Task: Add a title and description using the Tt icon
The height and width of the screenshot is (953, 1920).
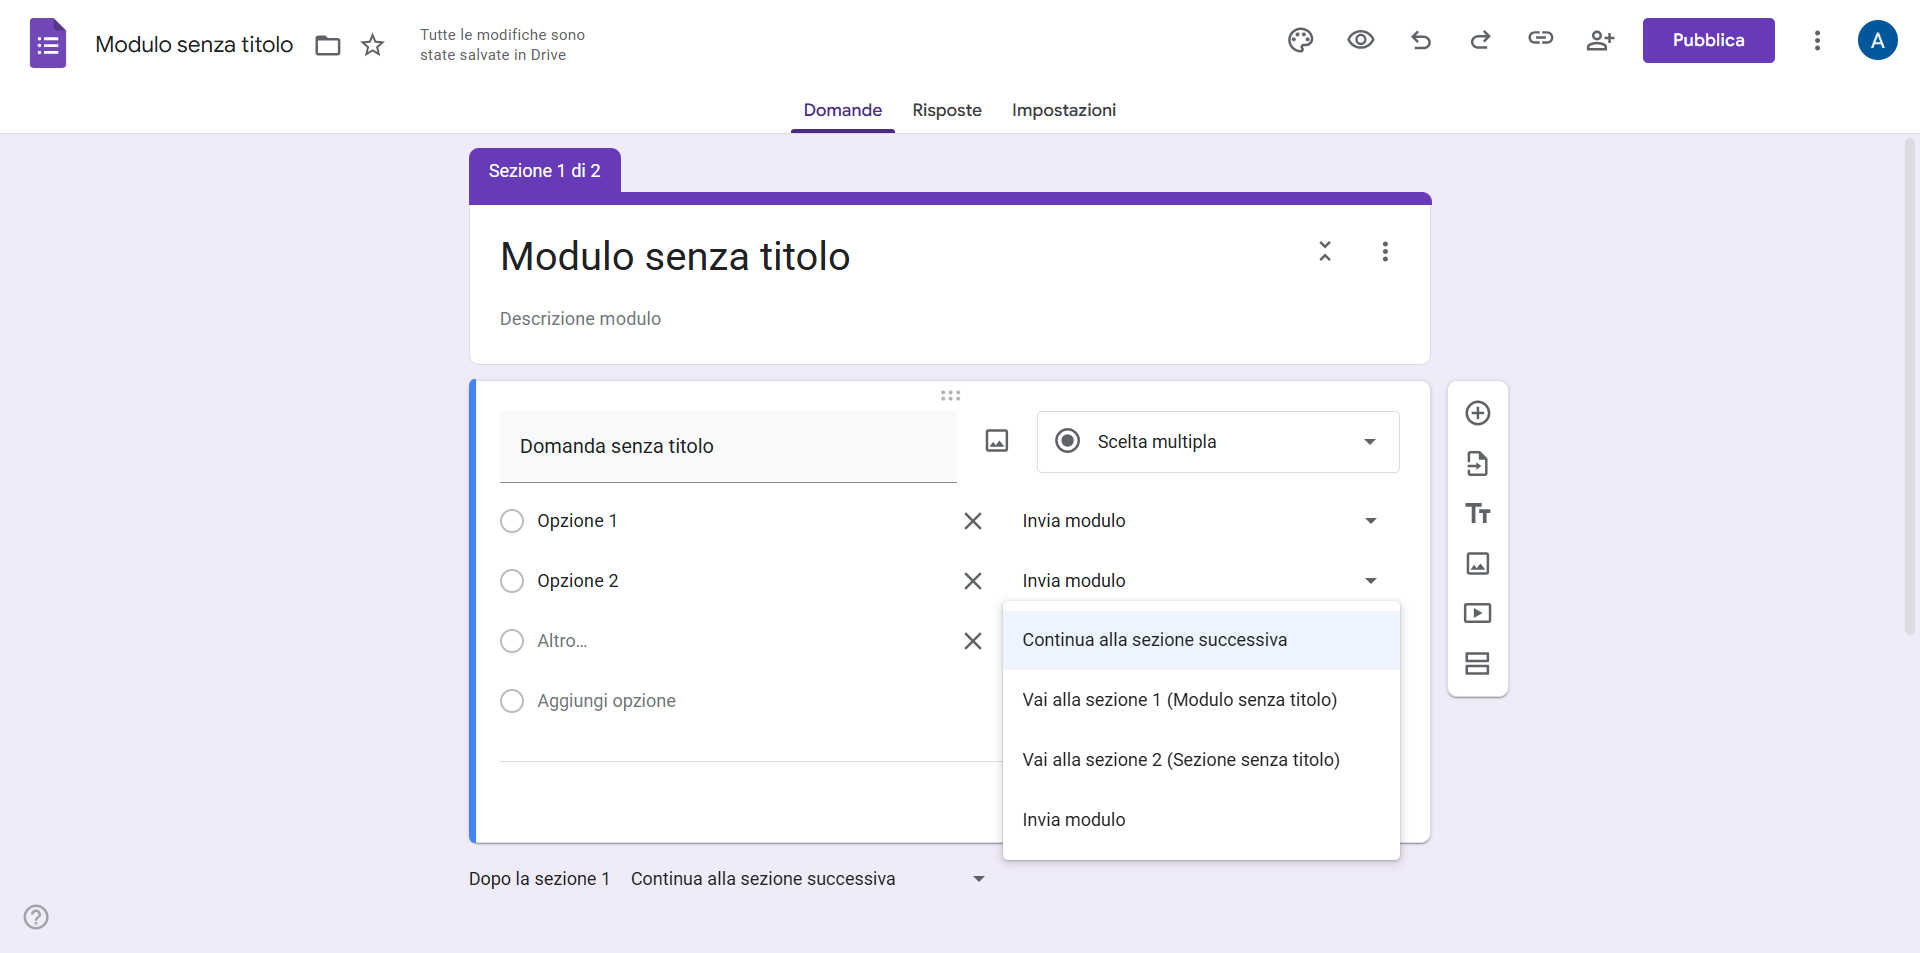Action: point(1478,513)
